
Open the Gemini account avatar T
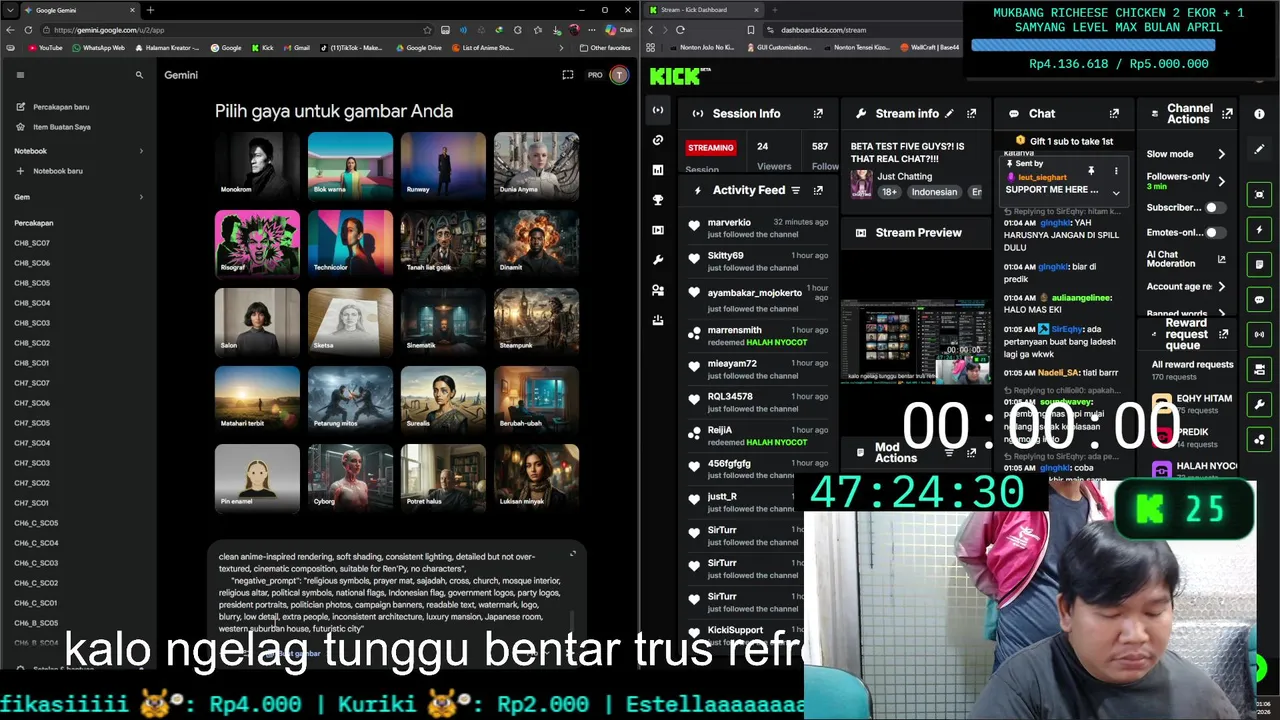[x=619, y=75]
